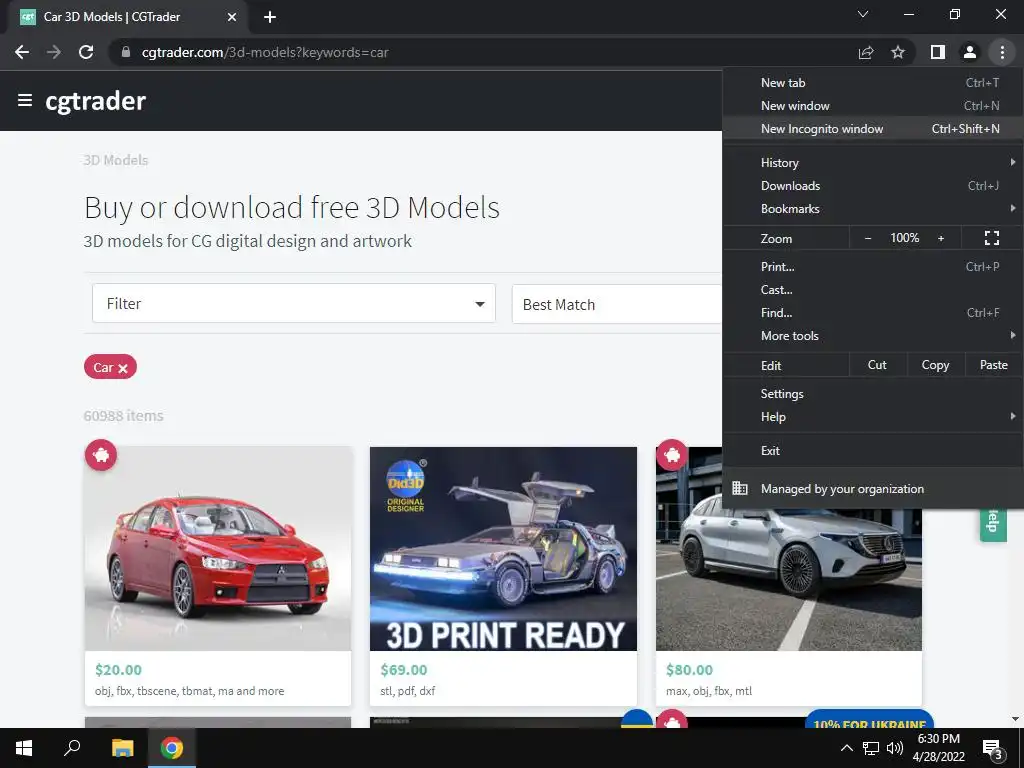Close the Car 3D Models tab
The image size is (1024, 768).
click(x=232, y=17)
